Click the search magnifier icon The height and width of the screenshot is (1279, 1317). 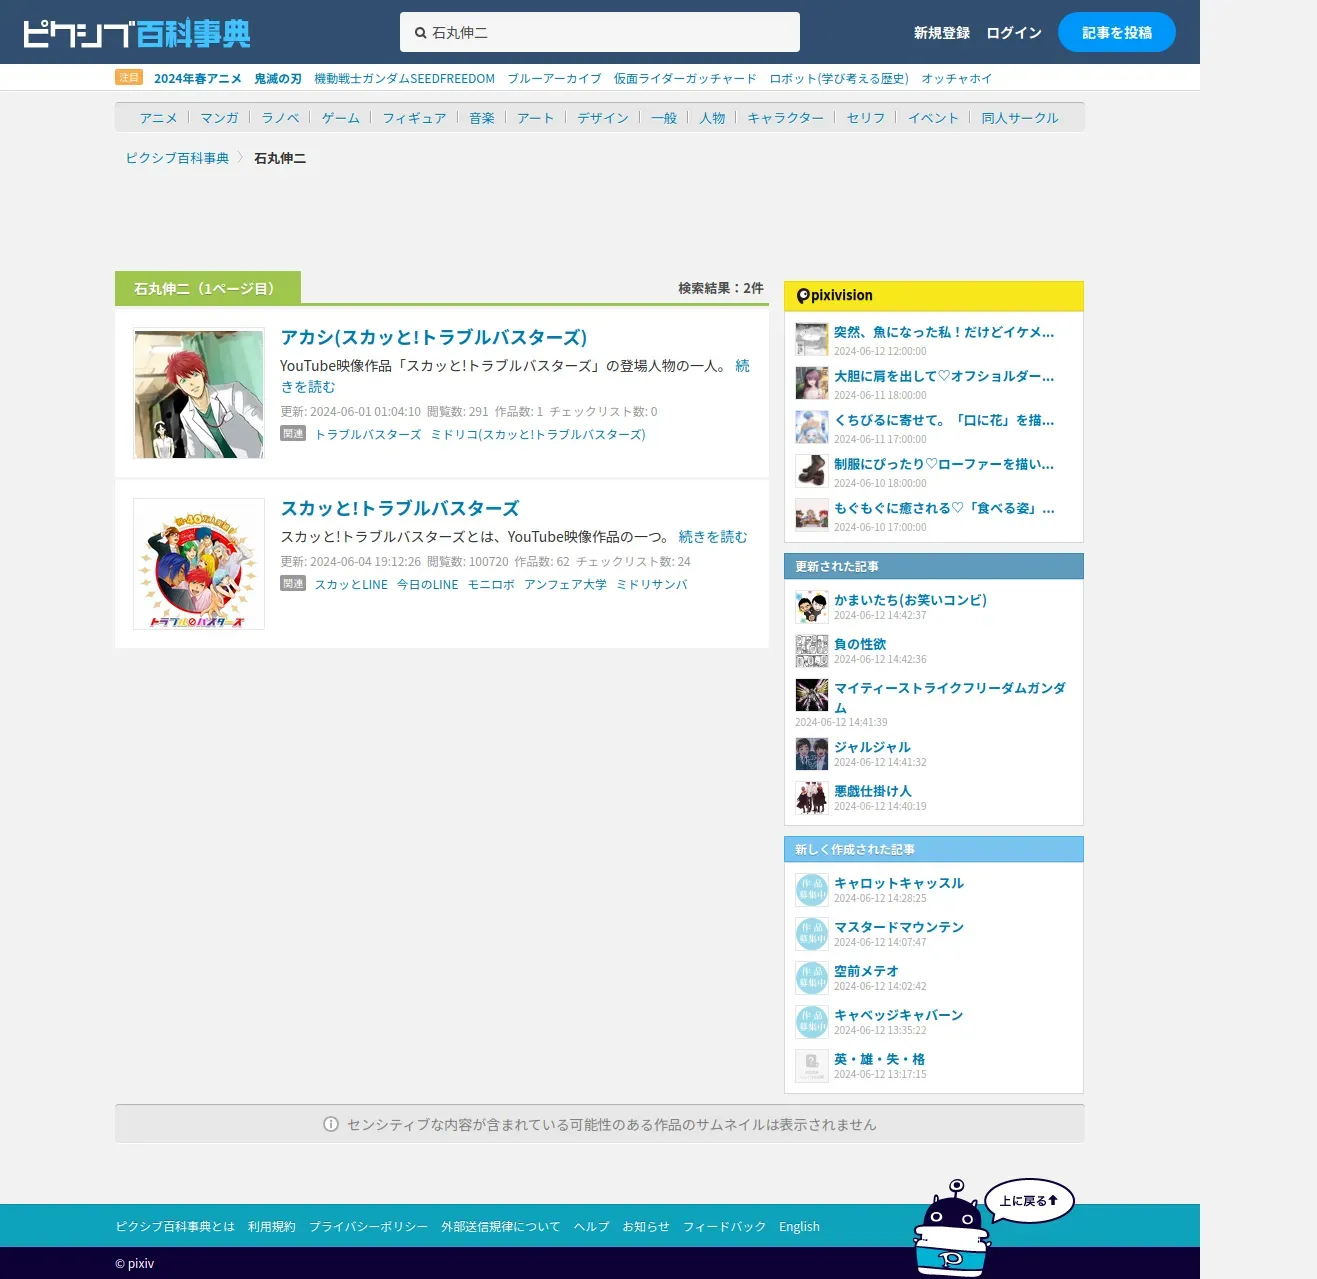tap(421, 33)
